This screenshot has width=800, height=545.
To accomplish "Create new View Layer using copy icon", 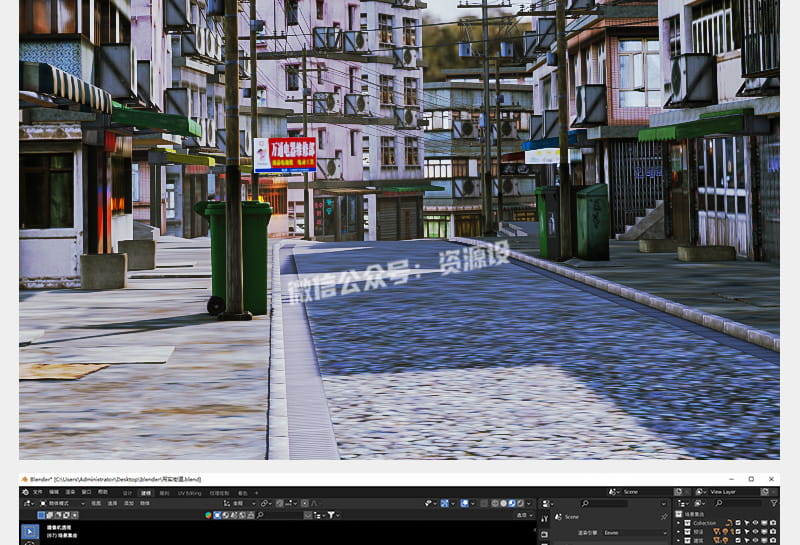I will (x=762, y=492).
